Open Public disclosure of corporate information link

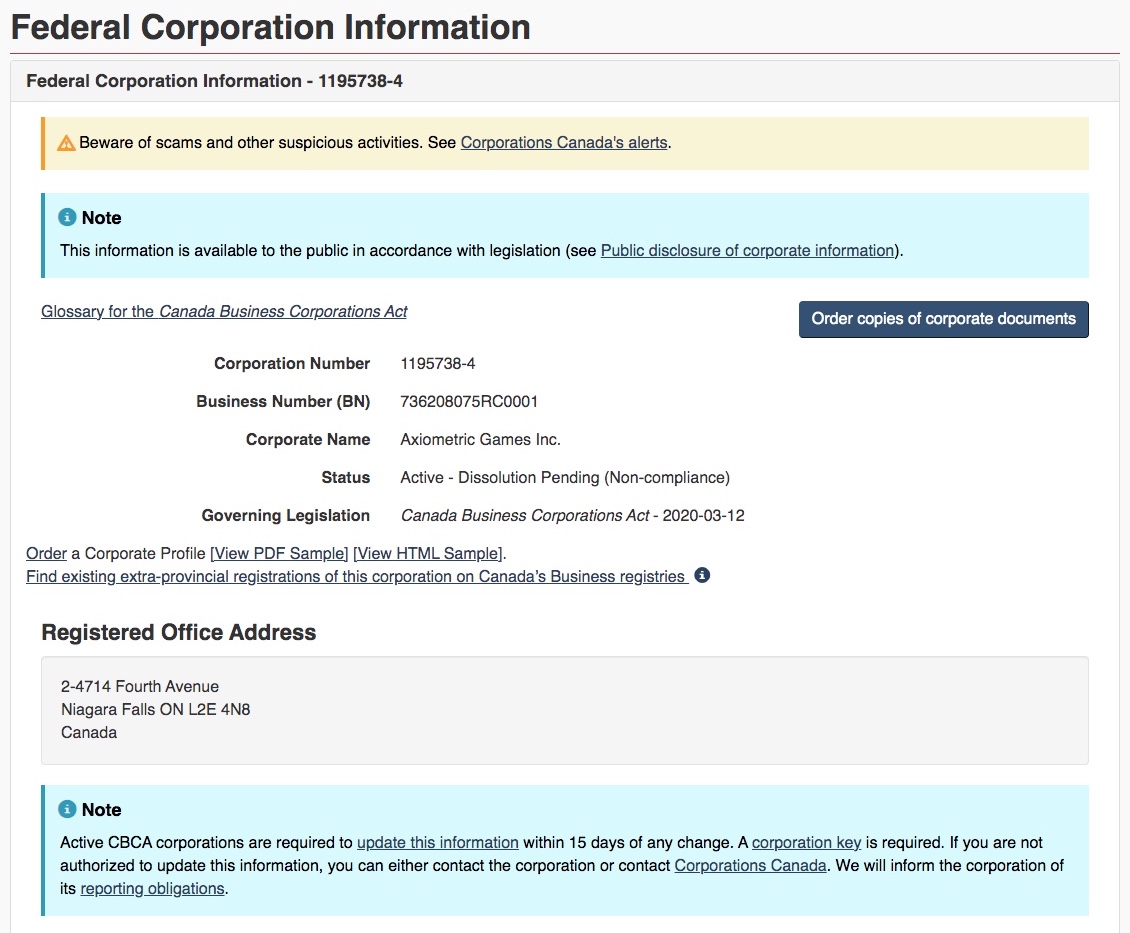(x=747, y=251)
